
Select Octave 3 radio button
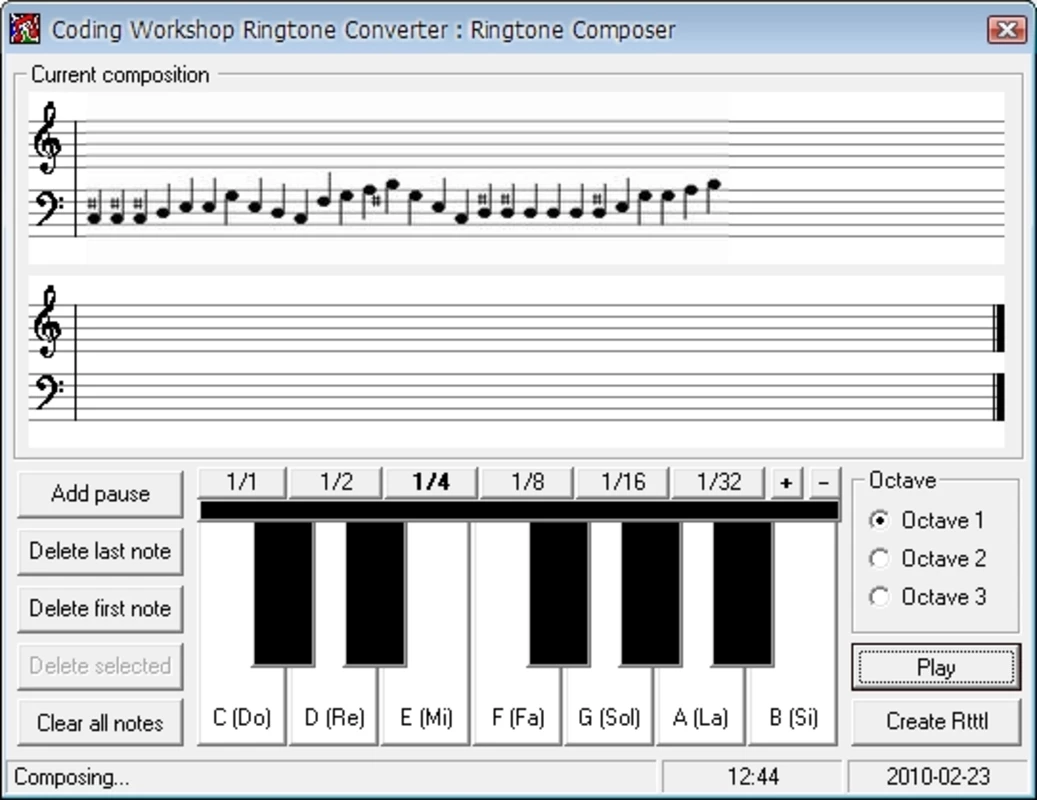point(927,597)
